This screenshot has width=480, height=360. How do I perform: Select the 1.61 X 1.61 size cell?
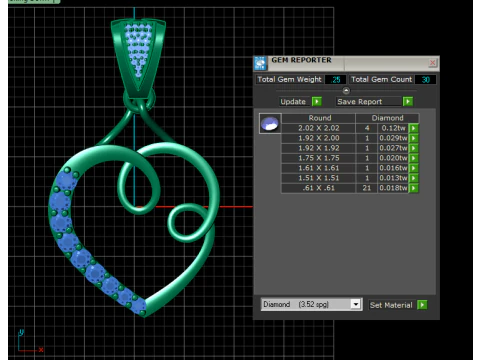(x=319, y=168)
